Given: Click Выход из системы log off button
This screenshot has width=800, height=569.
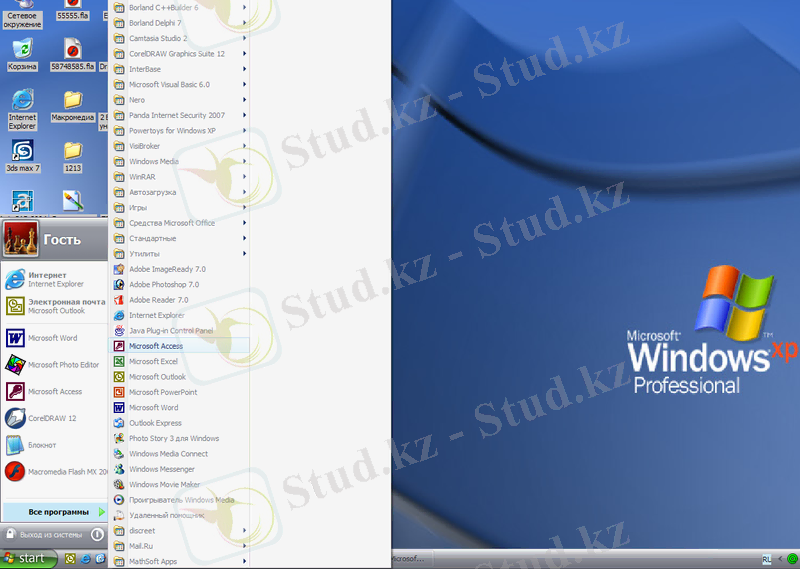Looking at the screenshot, I should coord(44,535).
